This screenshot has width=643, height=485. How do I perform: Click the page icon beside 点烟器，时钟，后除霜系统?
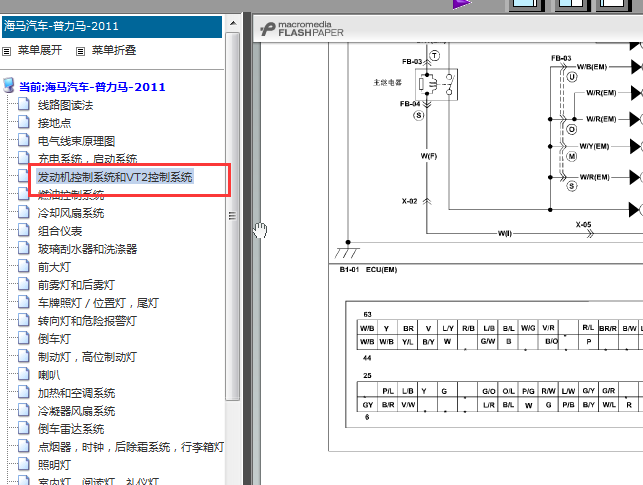[24, 446]
